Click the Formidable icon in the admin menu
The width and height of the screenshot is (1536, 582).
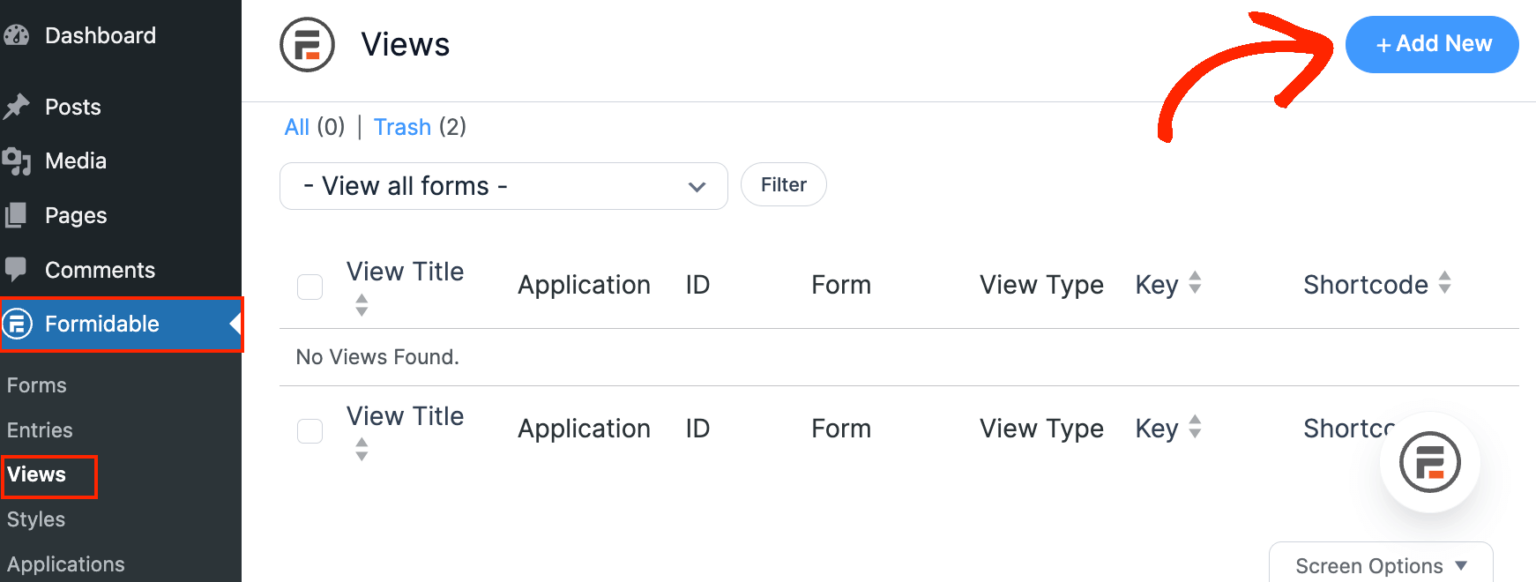click(x=17, y=323)
